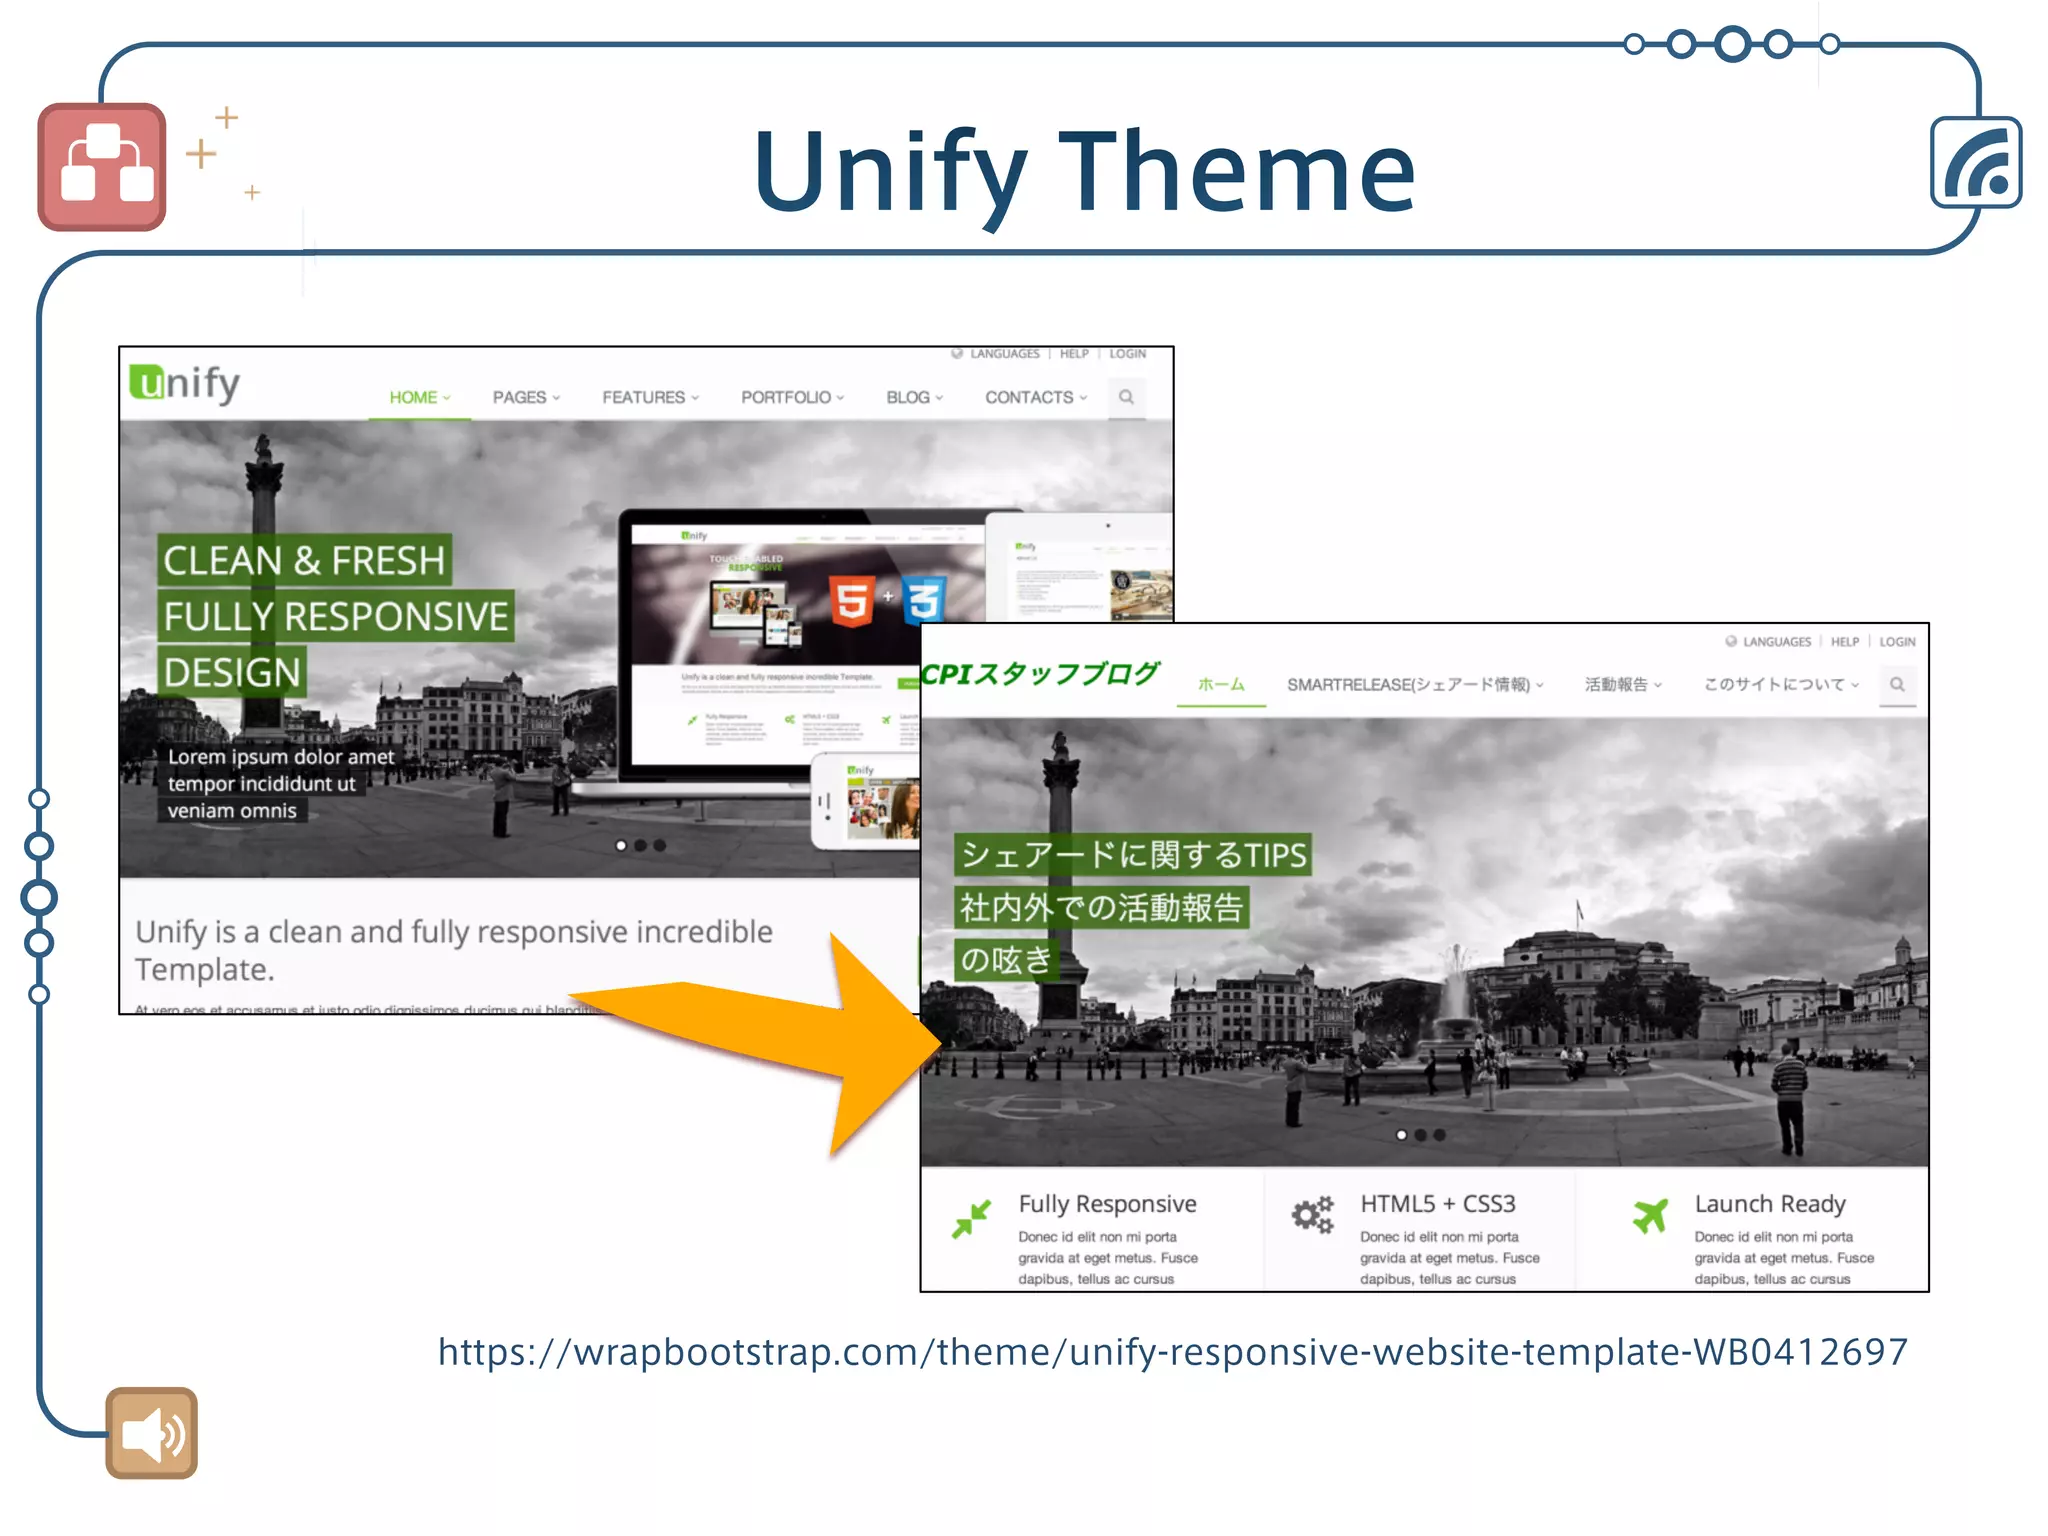
Task: Click the HTML5 + CSS3 heading
Action: click(1438, 1204)
